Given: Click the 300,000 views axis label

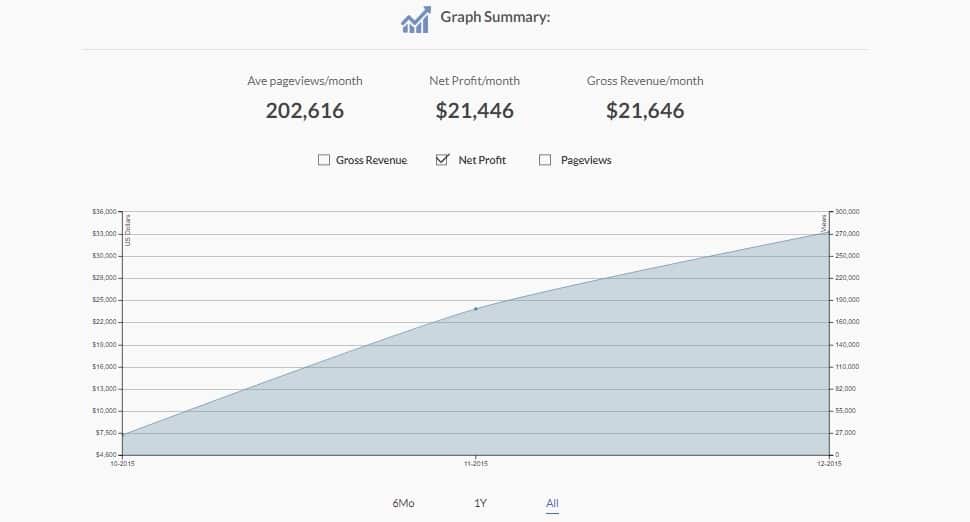Looking at the screenshot, I should [847, 212].
